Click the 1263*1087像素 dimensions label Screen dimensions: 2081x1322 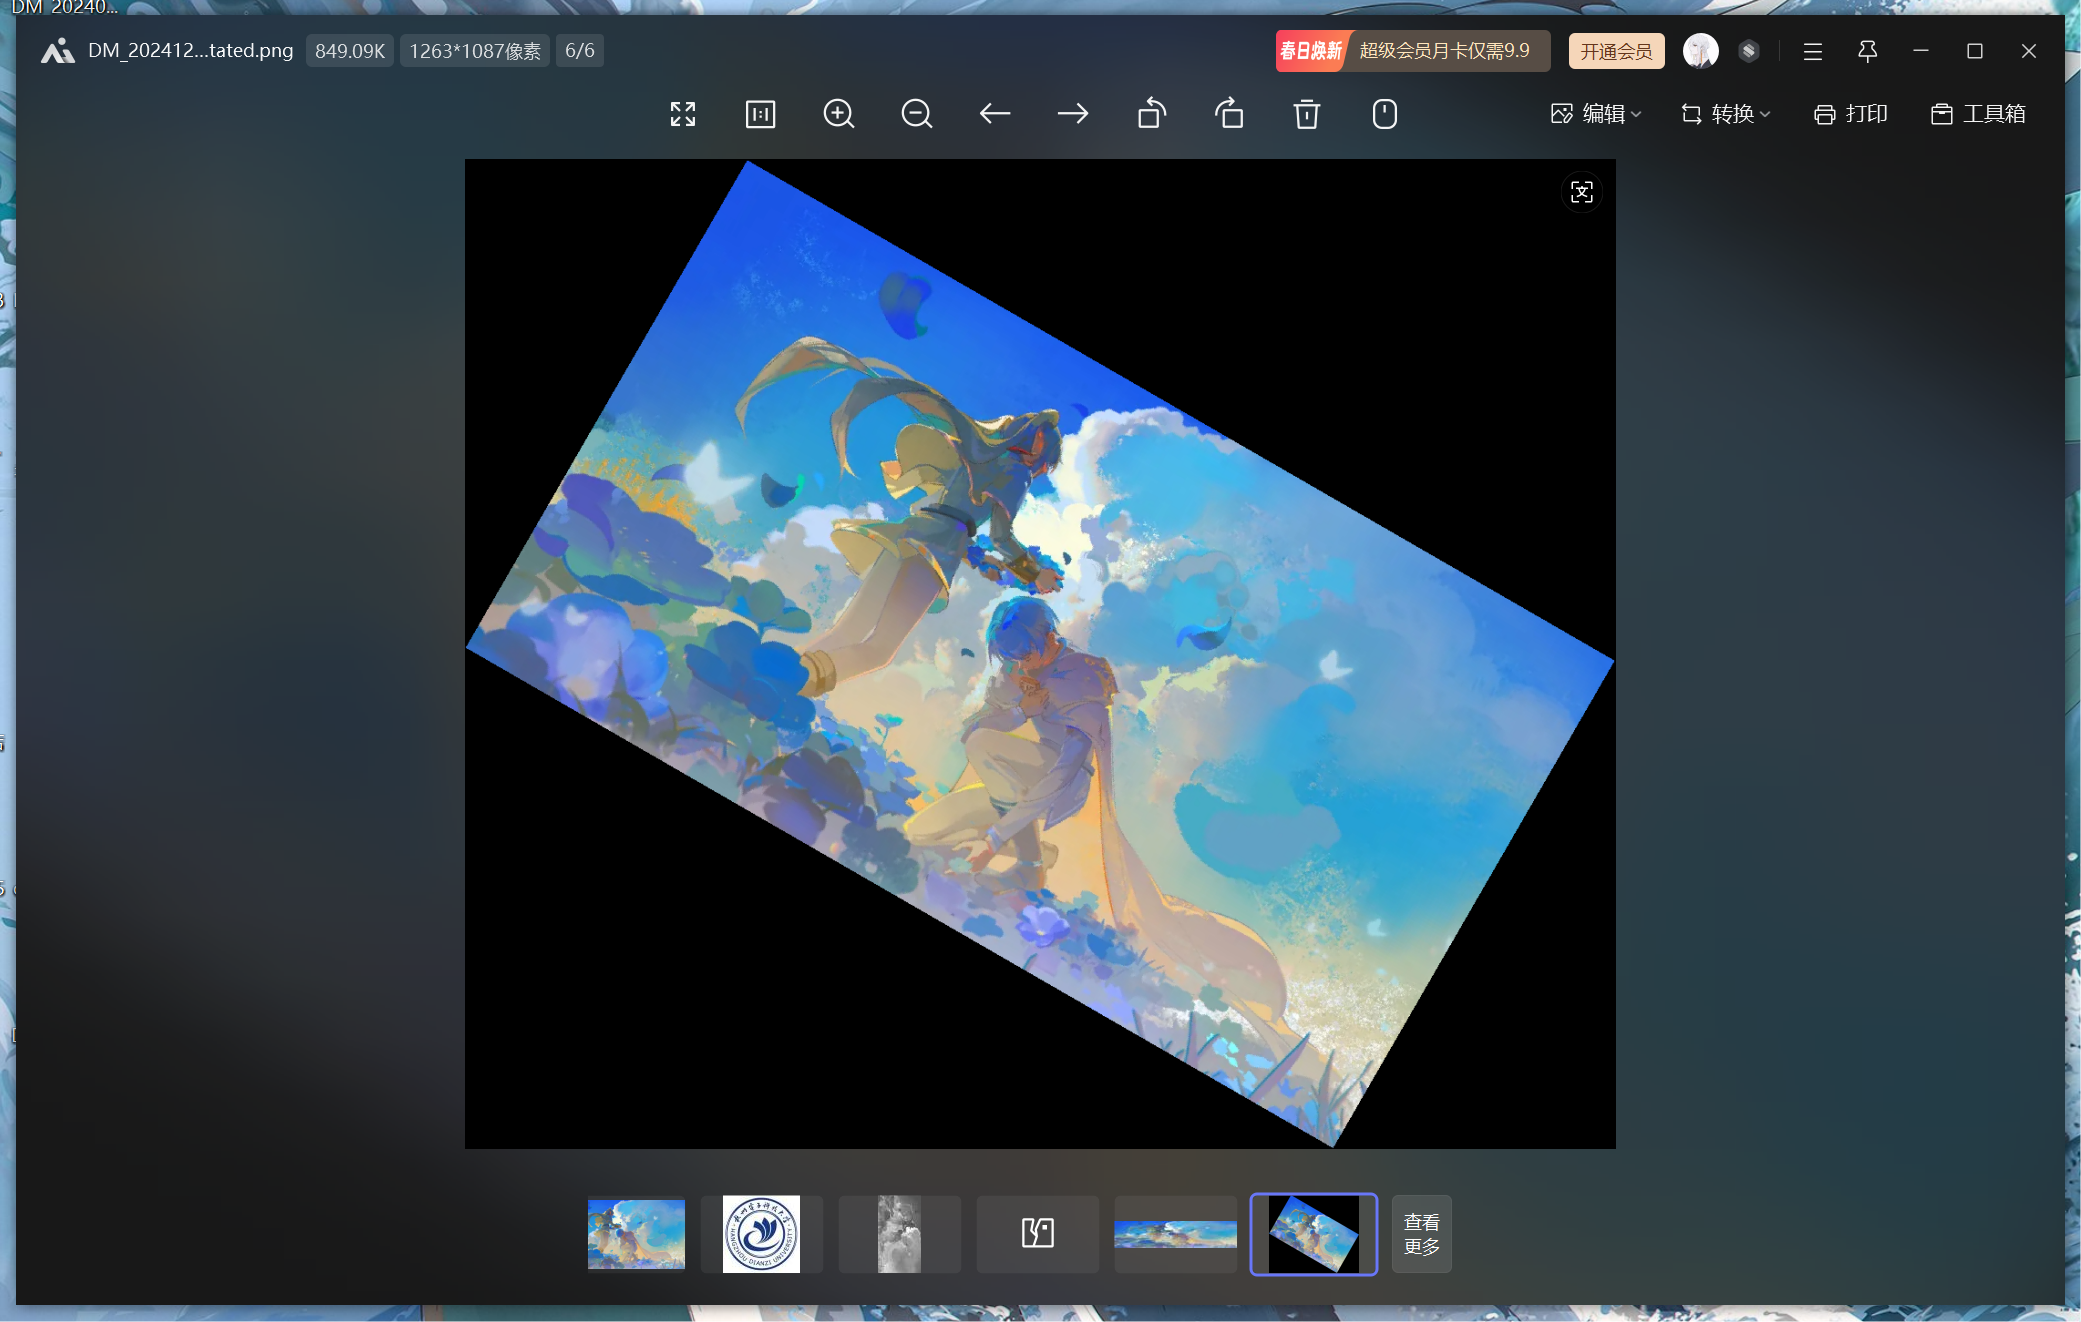point(475,51)
